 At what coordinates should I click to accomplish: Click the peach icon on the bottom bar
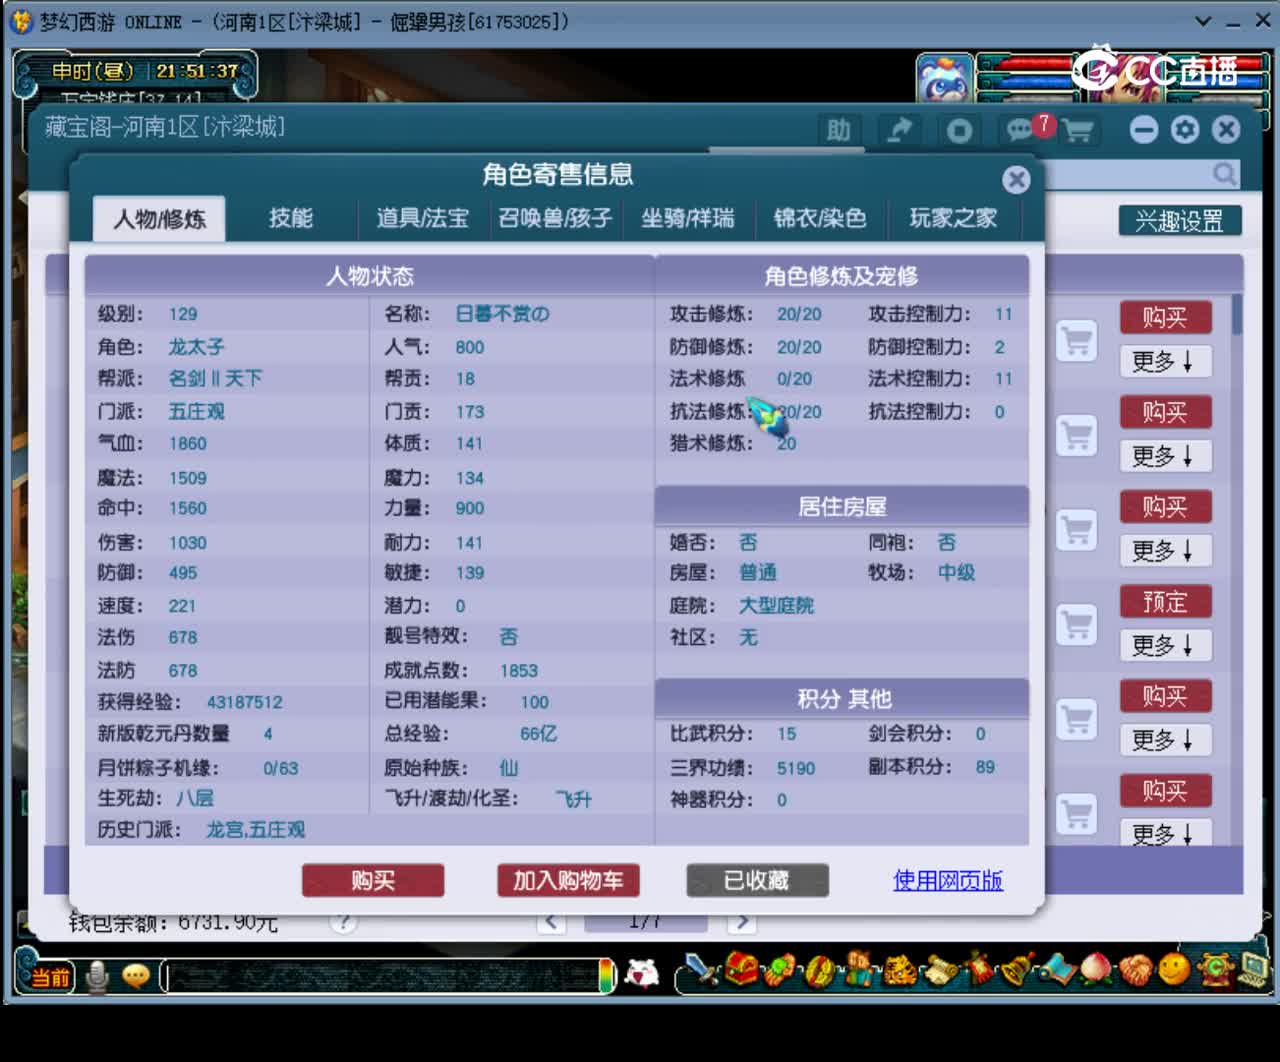(x=1097, y=970)
